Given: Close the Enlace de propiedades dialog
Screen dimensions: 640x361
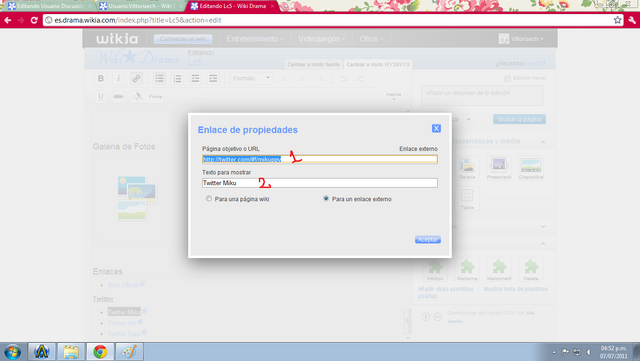Looking at the screenshot, I should coord(436,128).
